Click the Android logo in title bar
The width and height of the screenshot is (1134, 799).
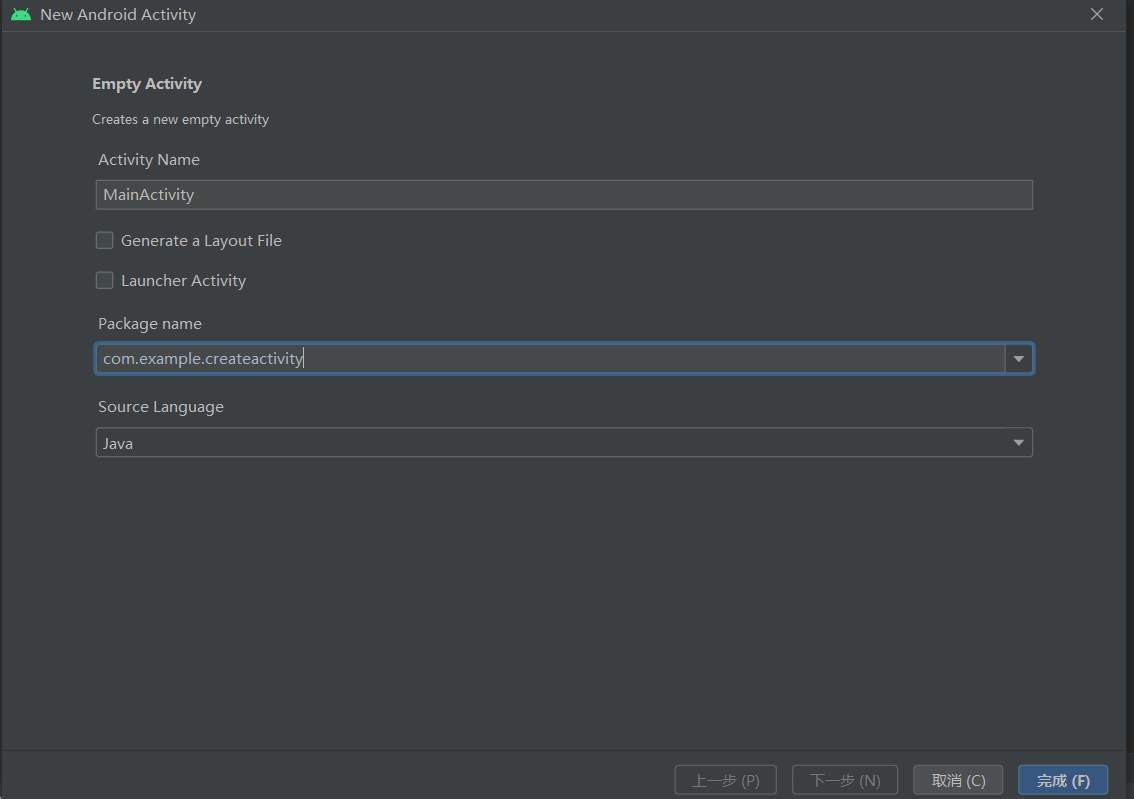21,15
